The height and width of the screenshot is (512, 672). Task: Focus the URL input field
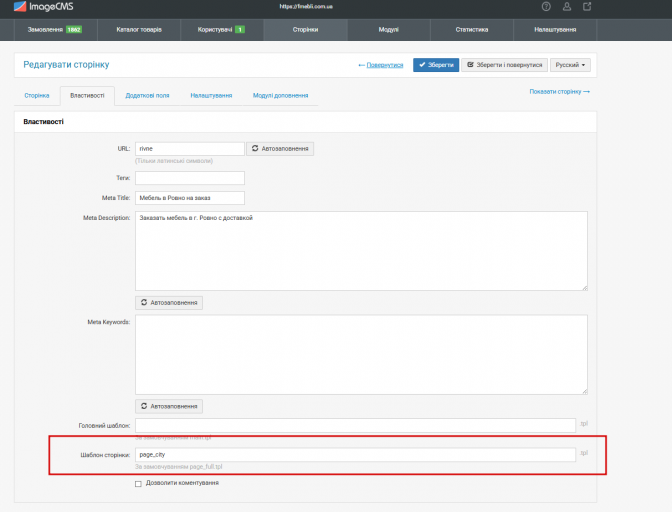[190, 149]
